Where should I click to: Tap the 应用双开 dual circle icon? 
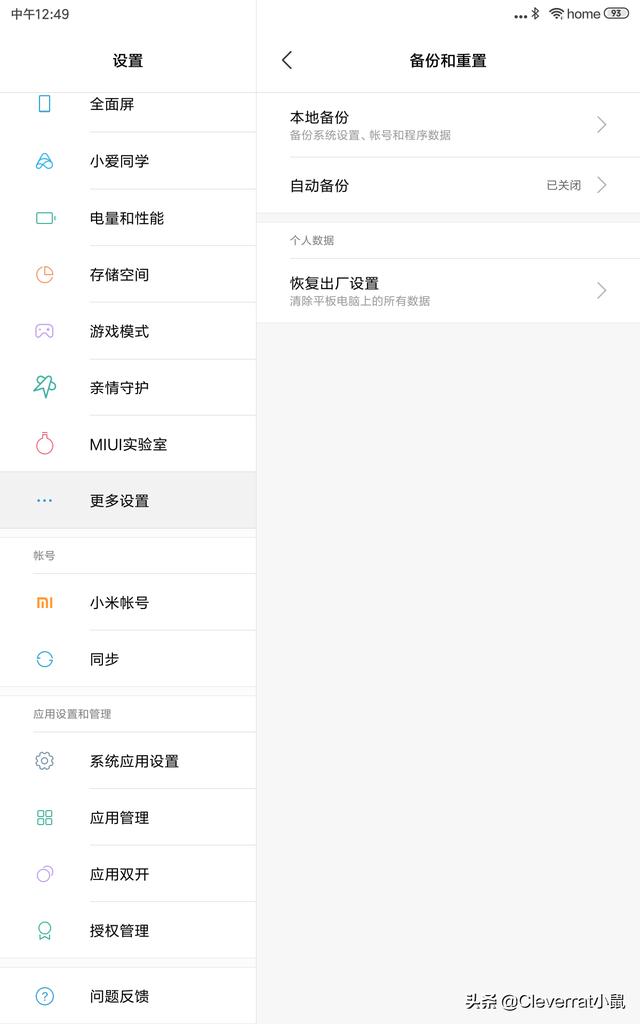[x=44, y=874]
